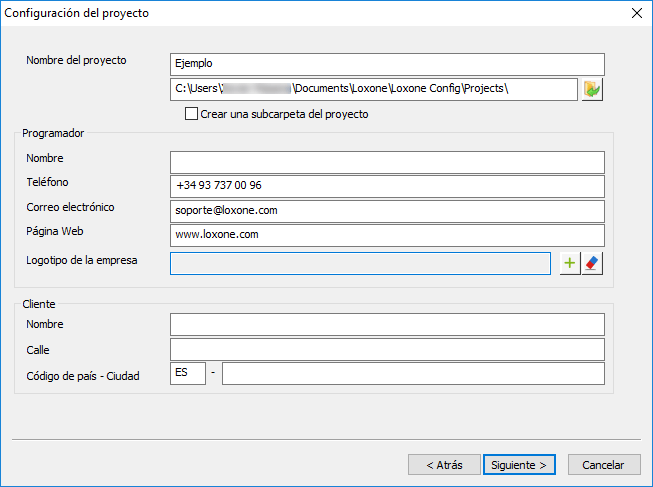Click the Correo electrónico field

pos(387,211)
